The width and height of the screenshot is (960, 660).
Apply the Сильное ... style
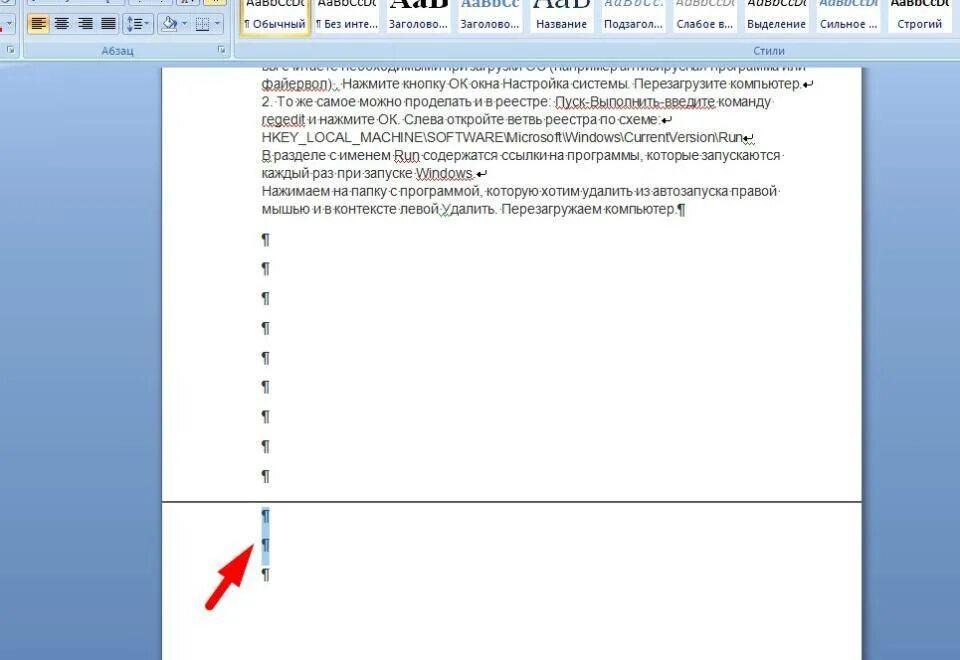coord(848,17)
